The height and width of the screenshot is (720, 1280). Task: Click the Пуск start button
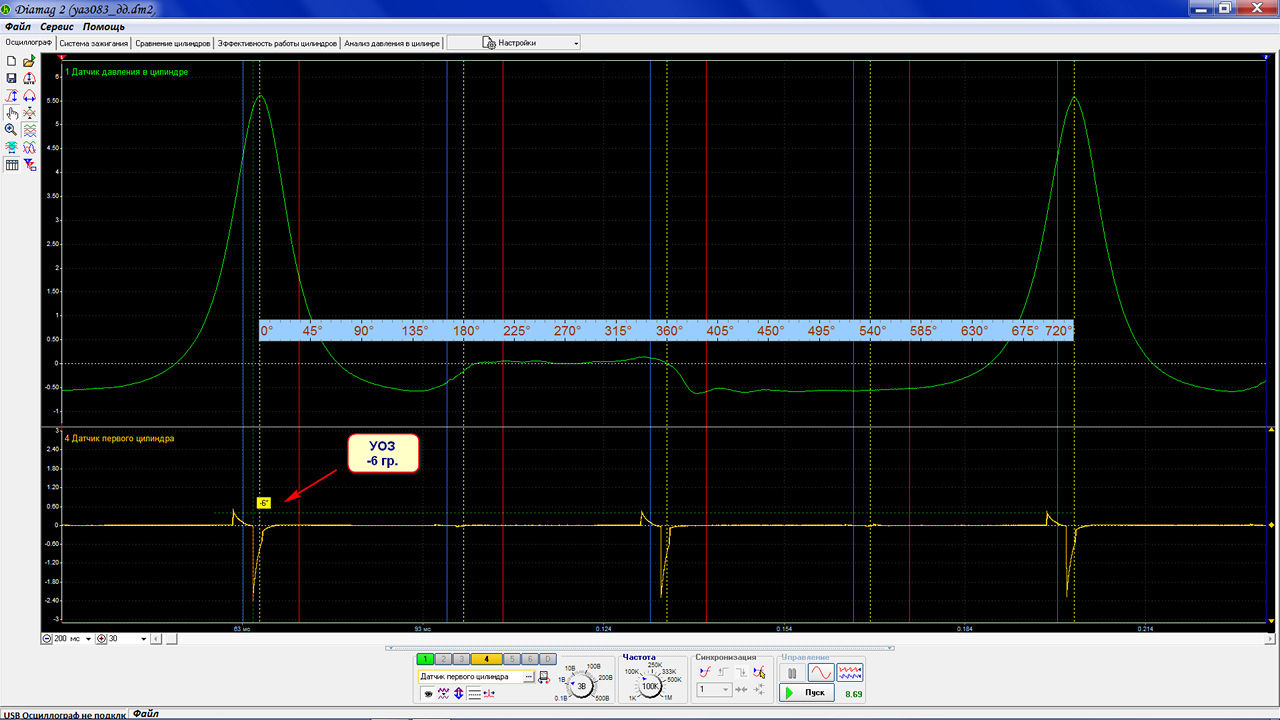[x=807, y=693]
